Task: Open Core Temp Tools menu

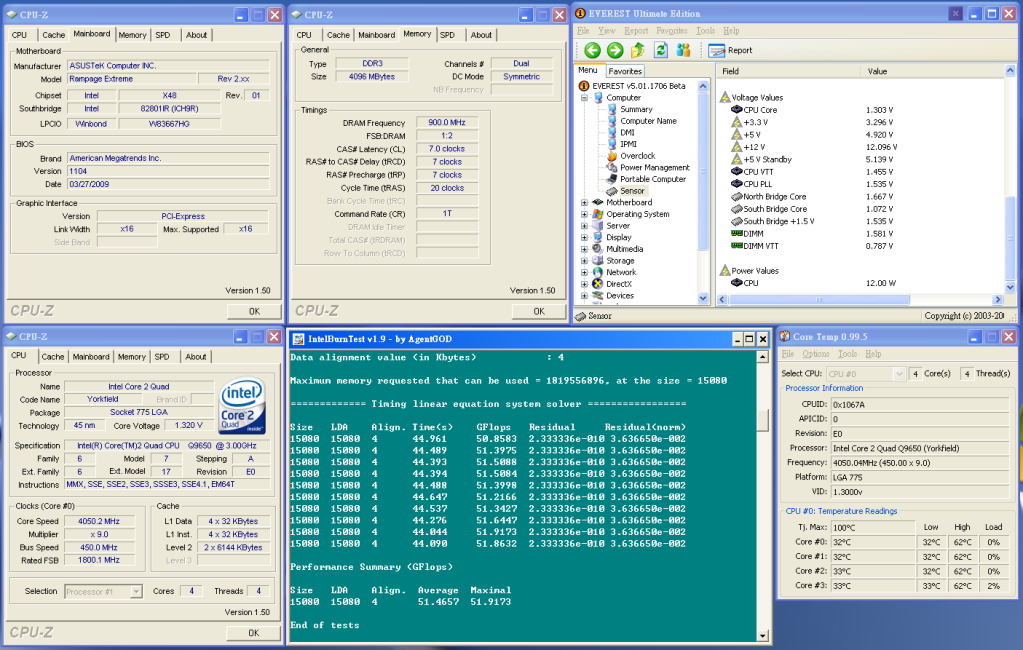Action: (847, 354)
